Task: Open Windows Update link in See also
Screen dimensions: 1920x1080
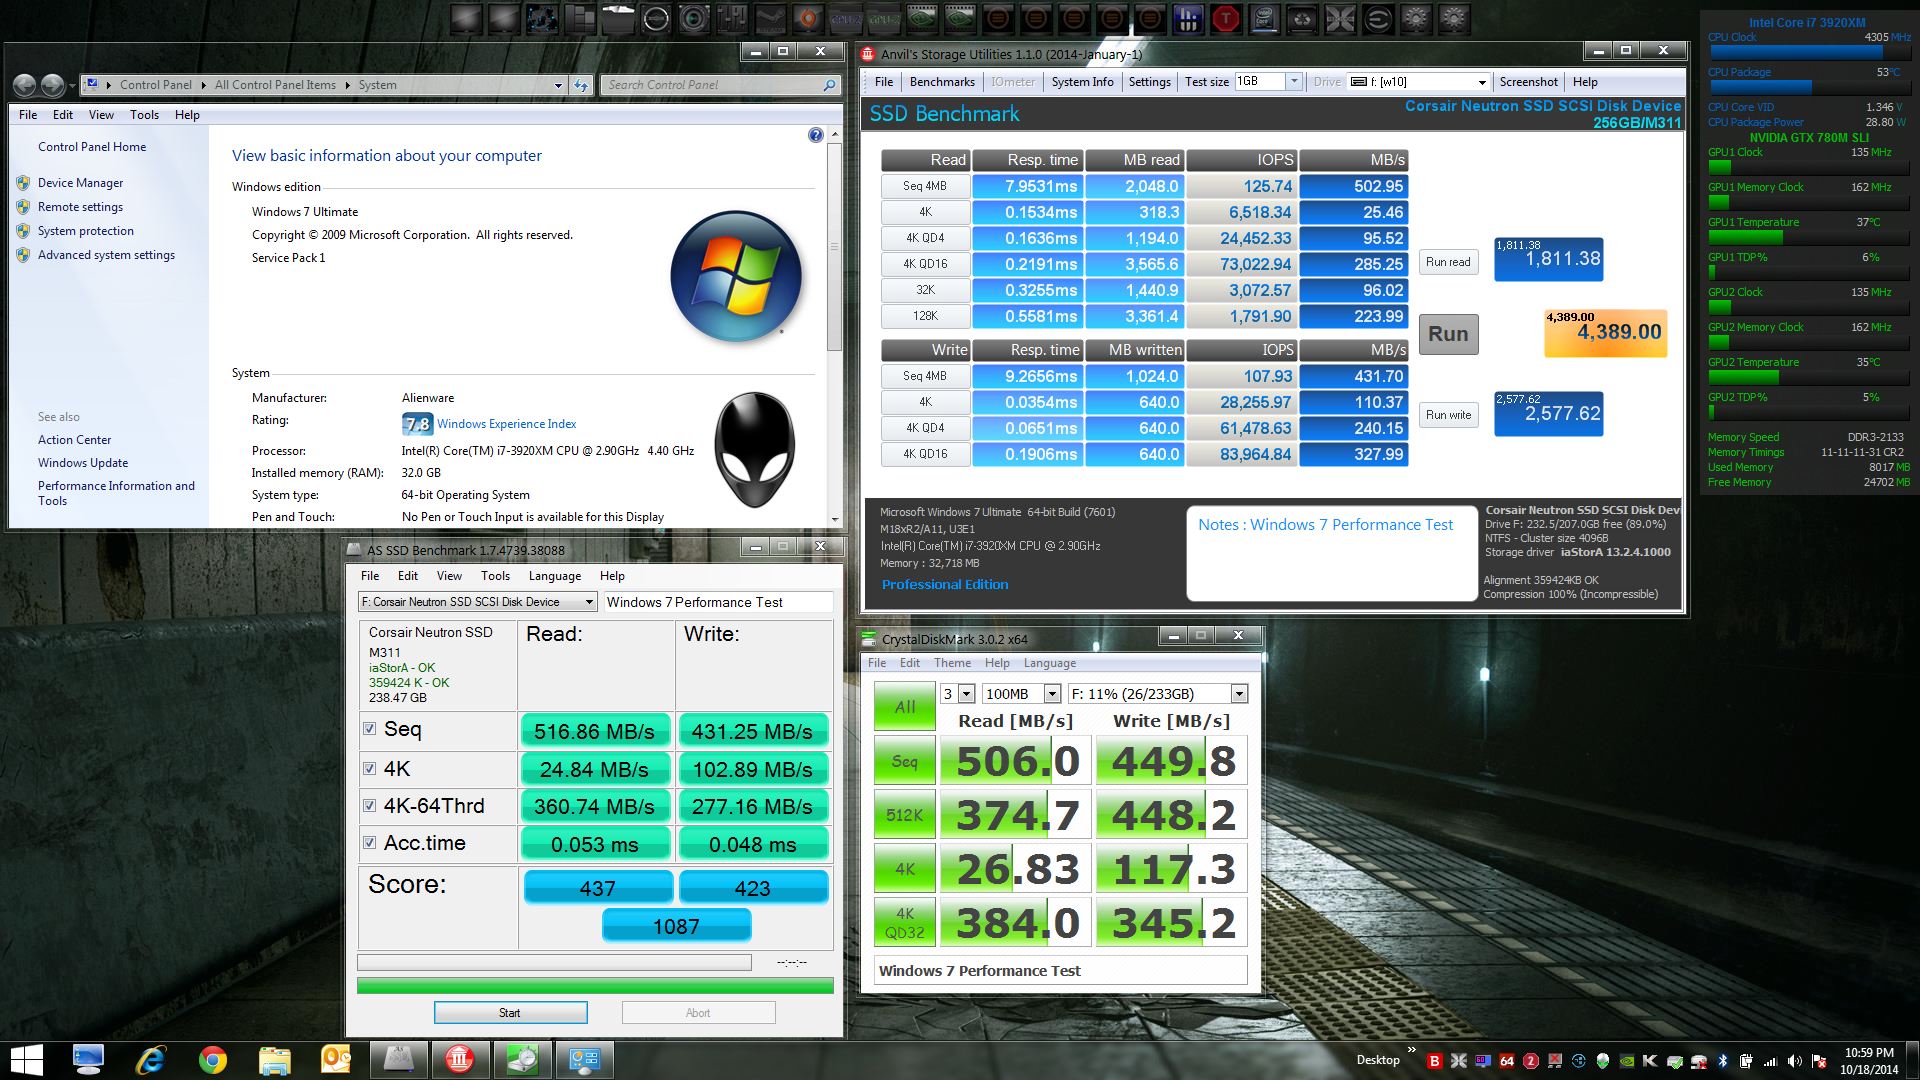Action: [x=83, y=463]
